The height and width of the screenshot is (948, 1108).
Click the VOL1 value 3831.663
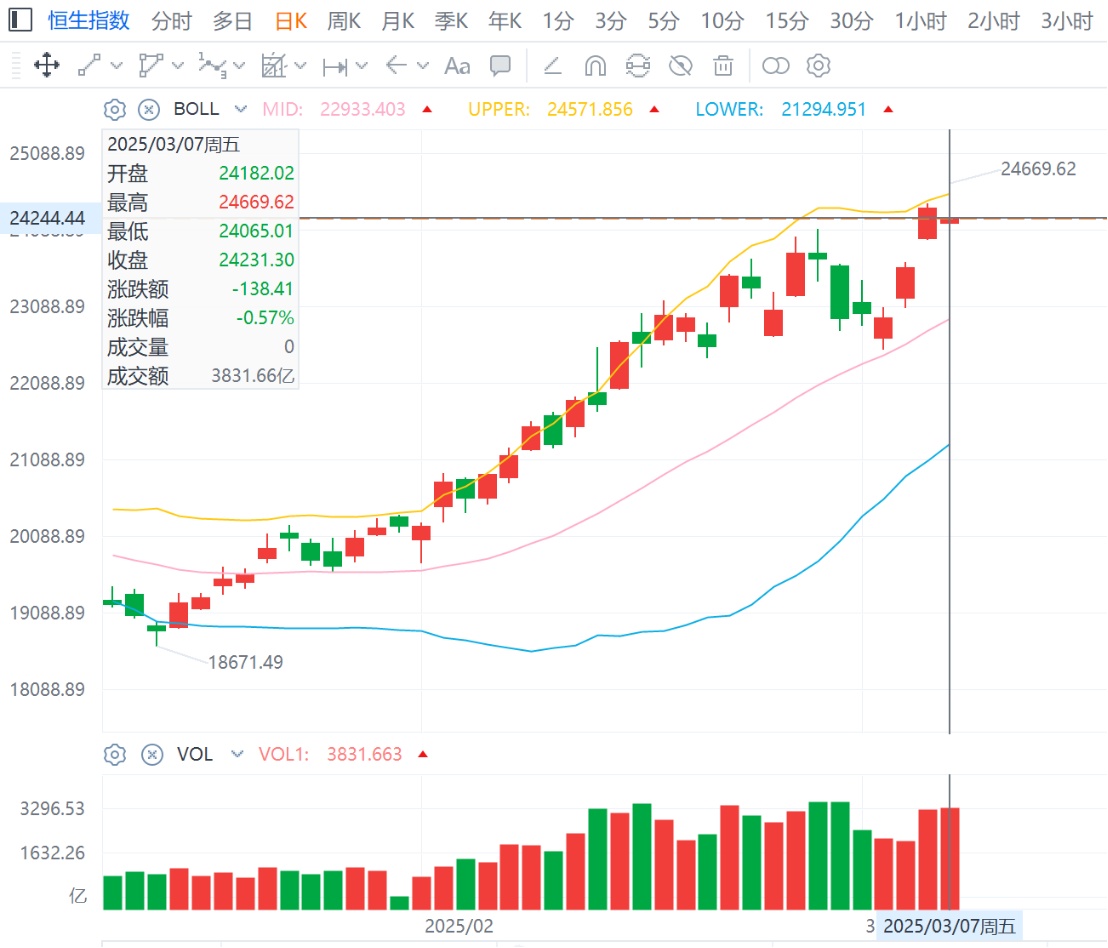tap(364, 754)
